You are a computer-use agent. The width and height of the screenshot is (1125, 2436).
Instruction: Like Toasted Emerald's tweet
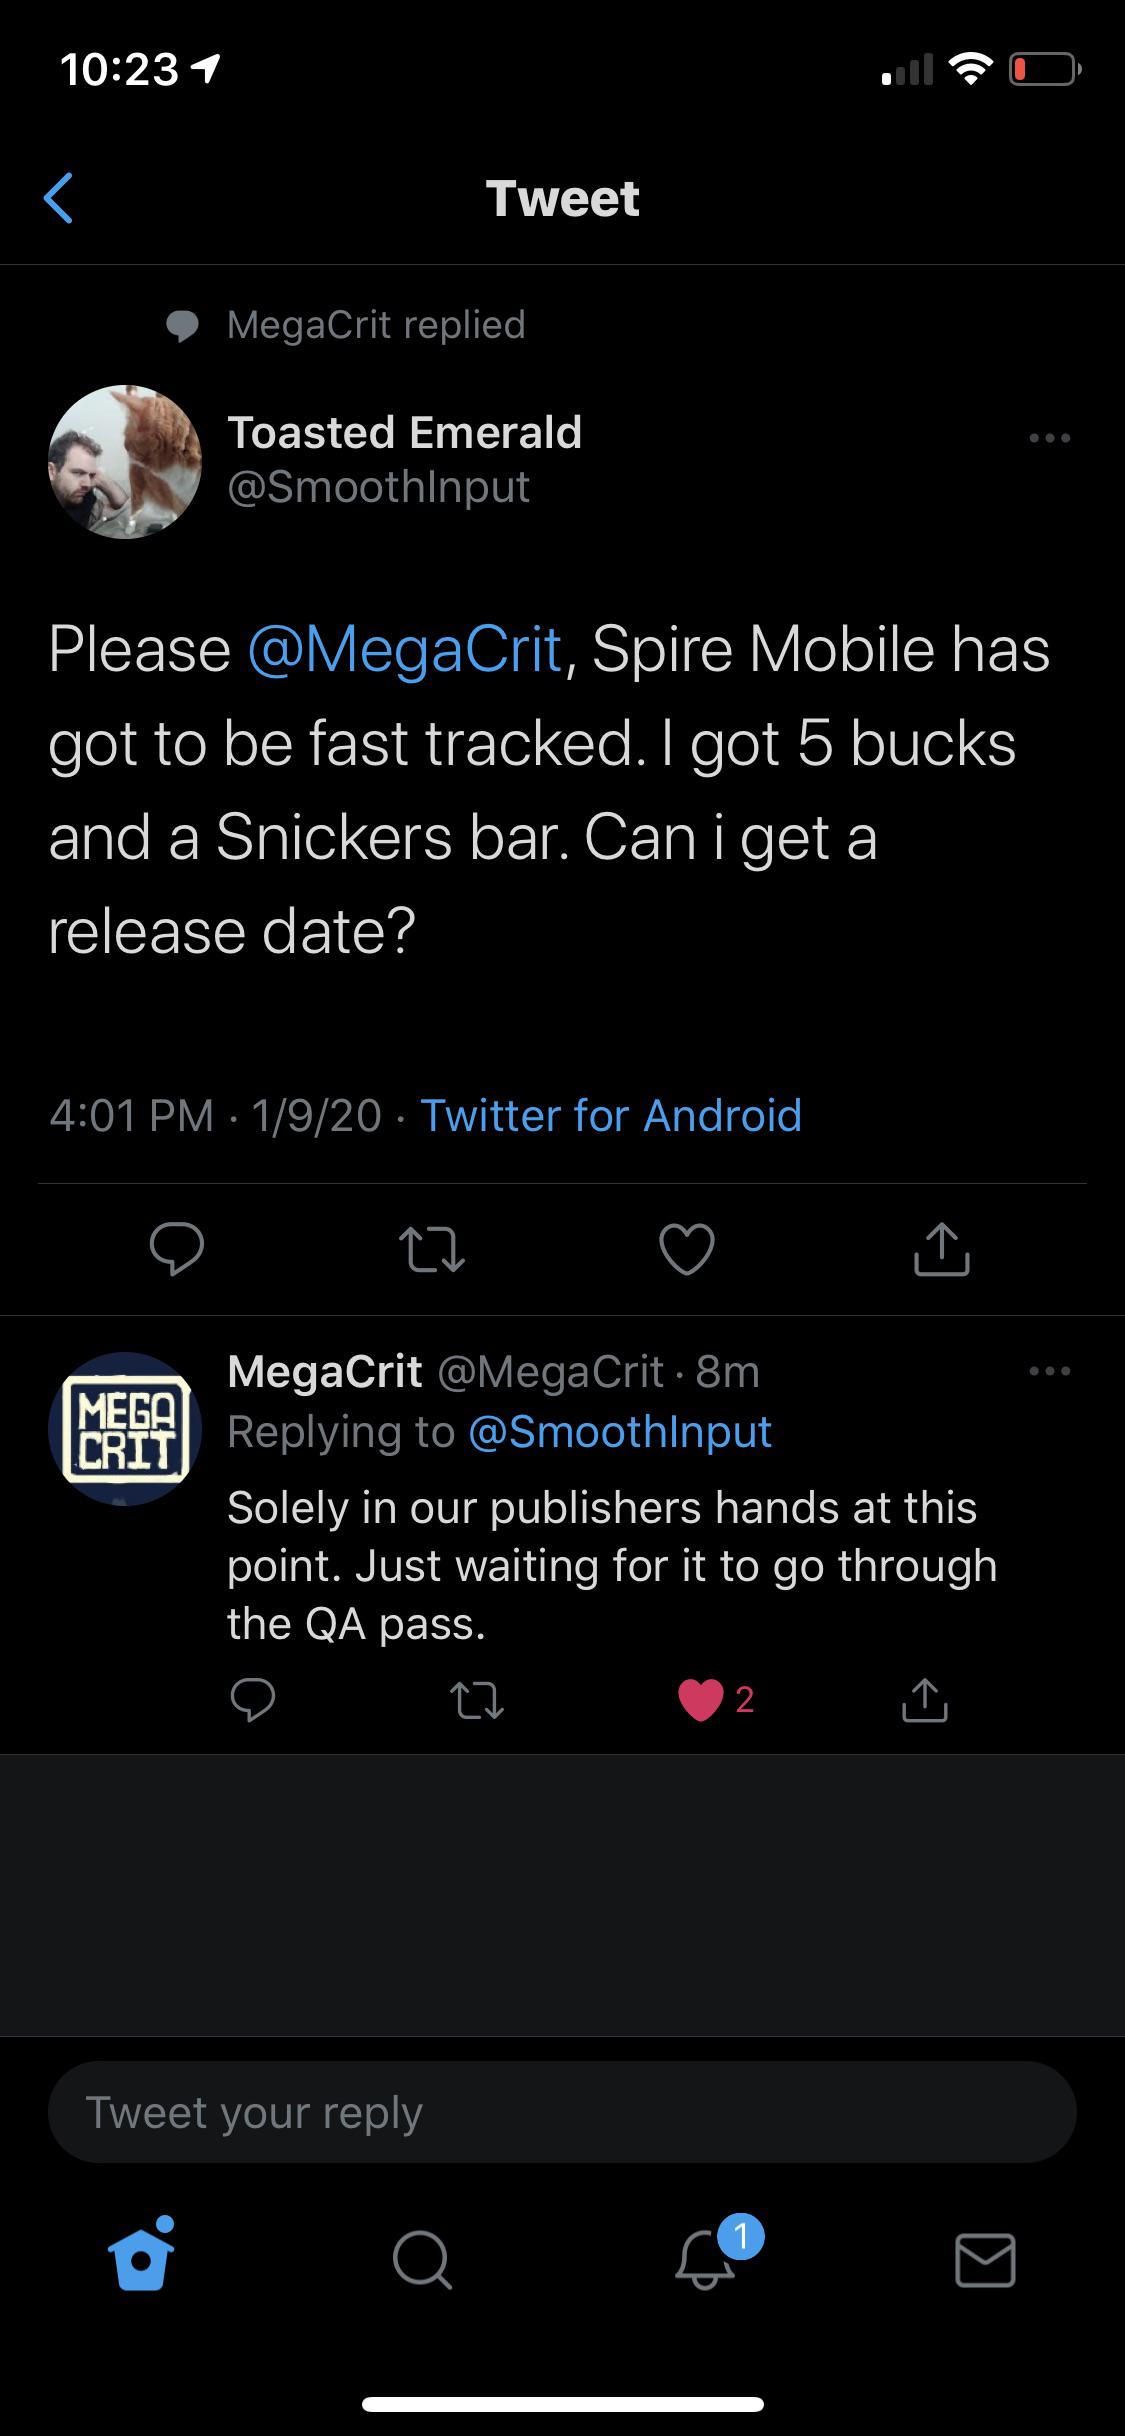click(685, 1248)
